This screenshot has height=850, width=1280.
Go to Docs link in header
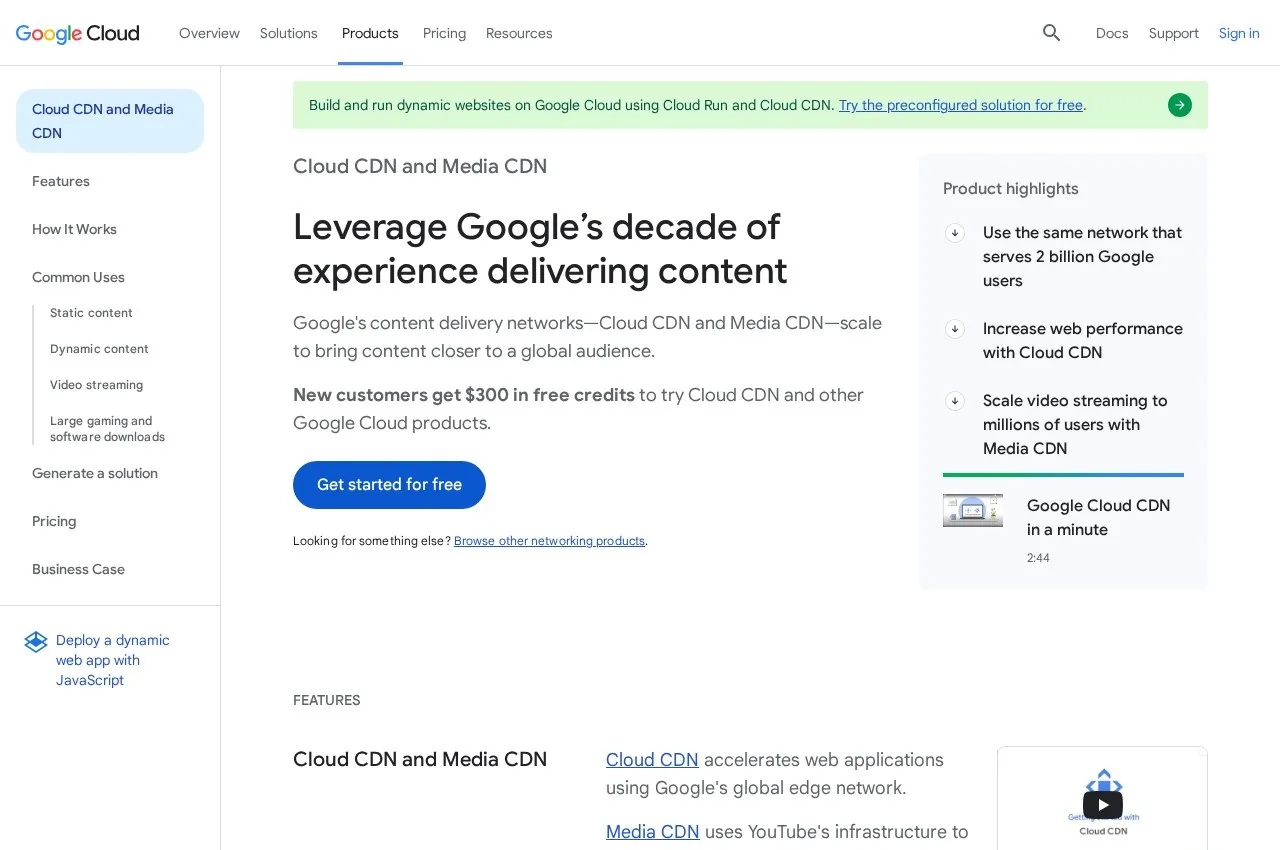[x=1112, y=33]
